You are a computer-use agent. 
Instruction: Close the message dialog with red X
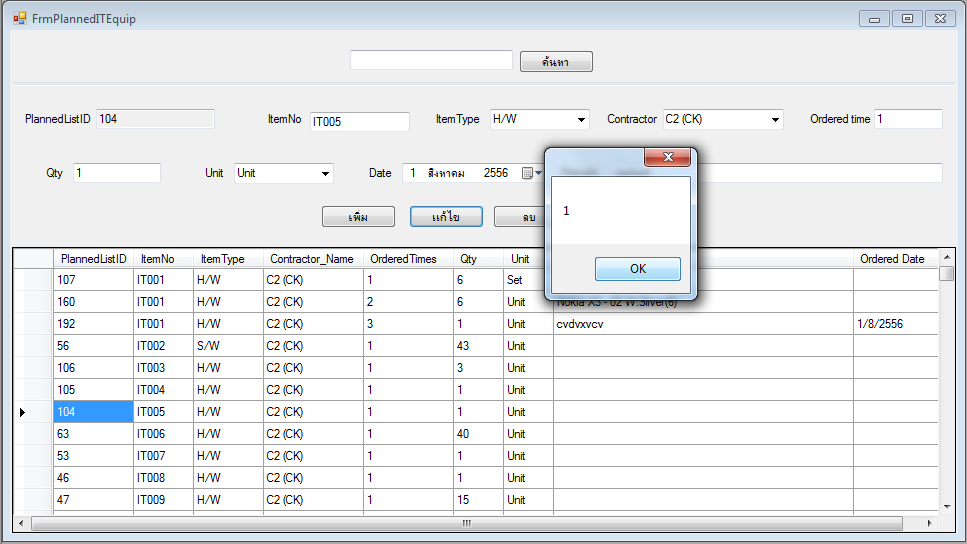(667, 158)
